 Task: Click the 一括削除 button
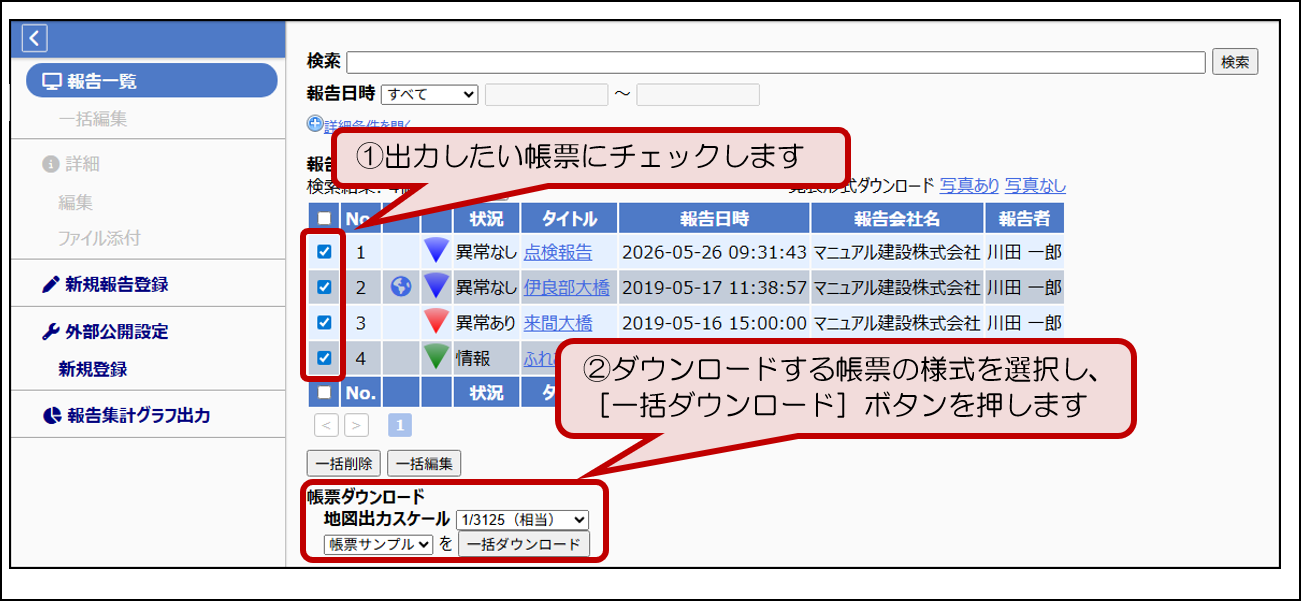click(x=343, y=463)
